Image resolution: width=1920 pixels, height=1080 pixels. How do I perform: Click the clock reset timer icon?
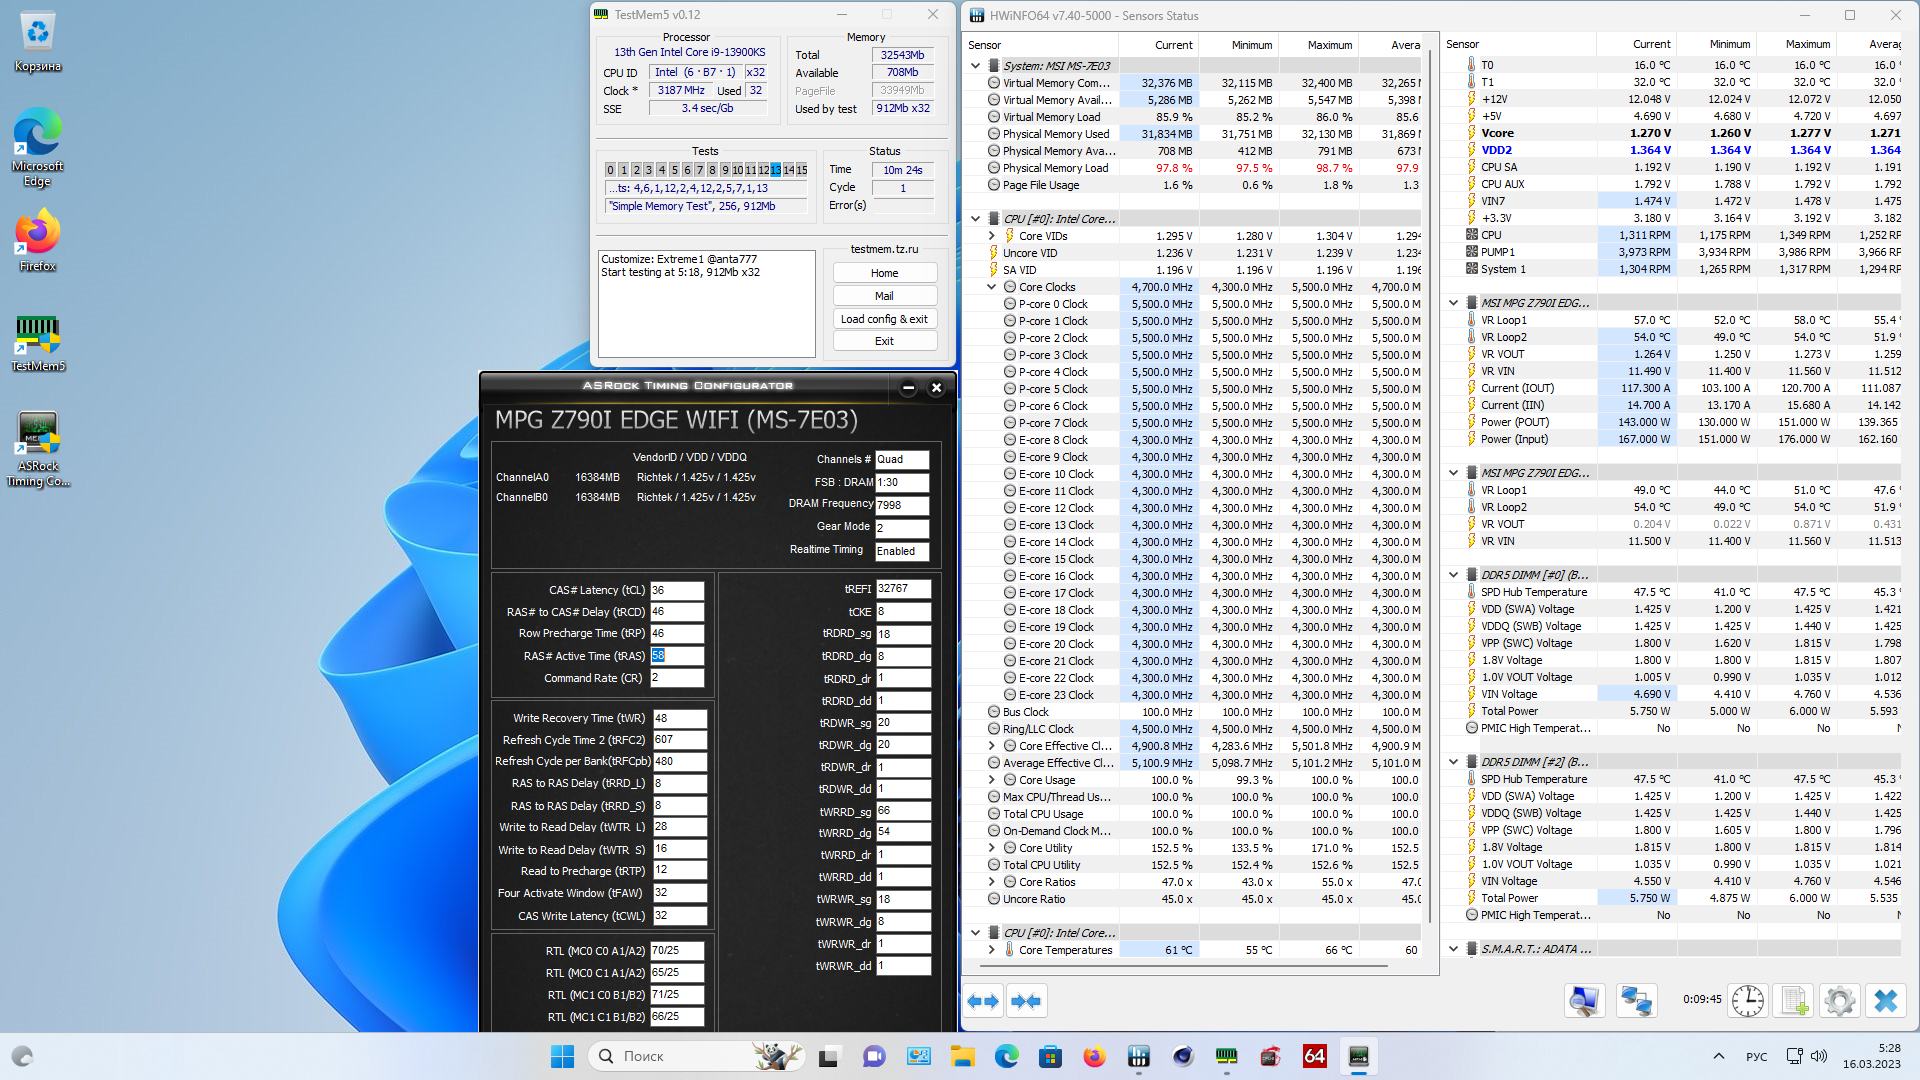pos(1748,1001)
